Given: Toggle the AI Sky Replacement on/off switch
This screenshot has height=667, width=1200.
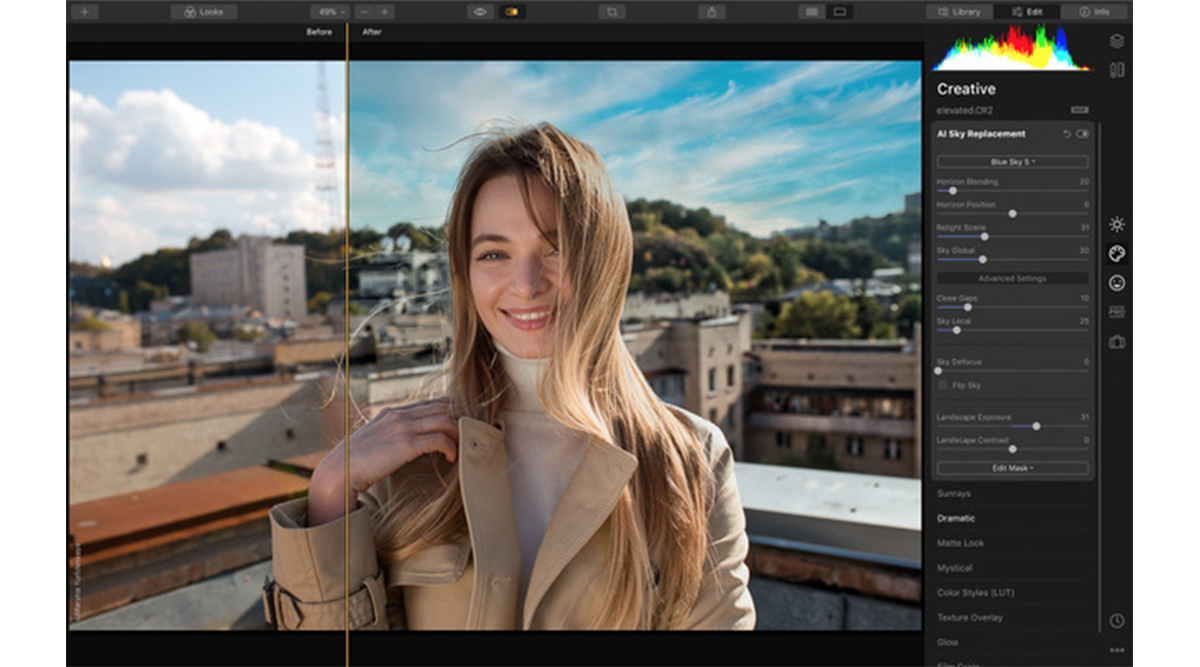Looking at the screenshot, I should [1082, 134].
